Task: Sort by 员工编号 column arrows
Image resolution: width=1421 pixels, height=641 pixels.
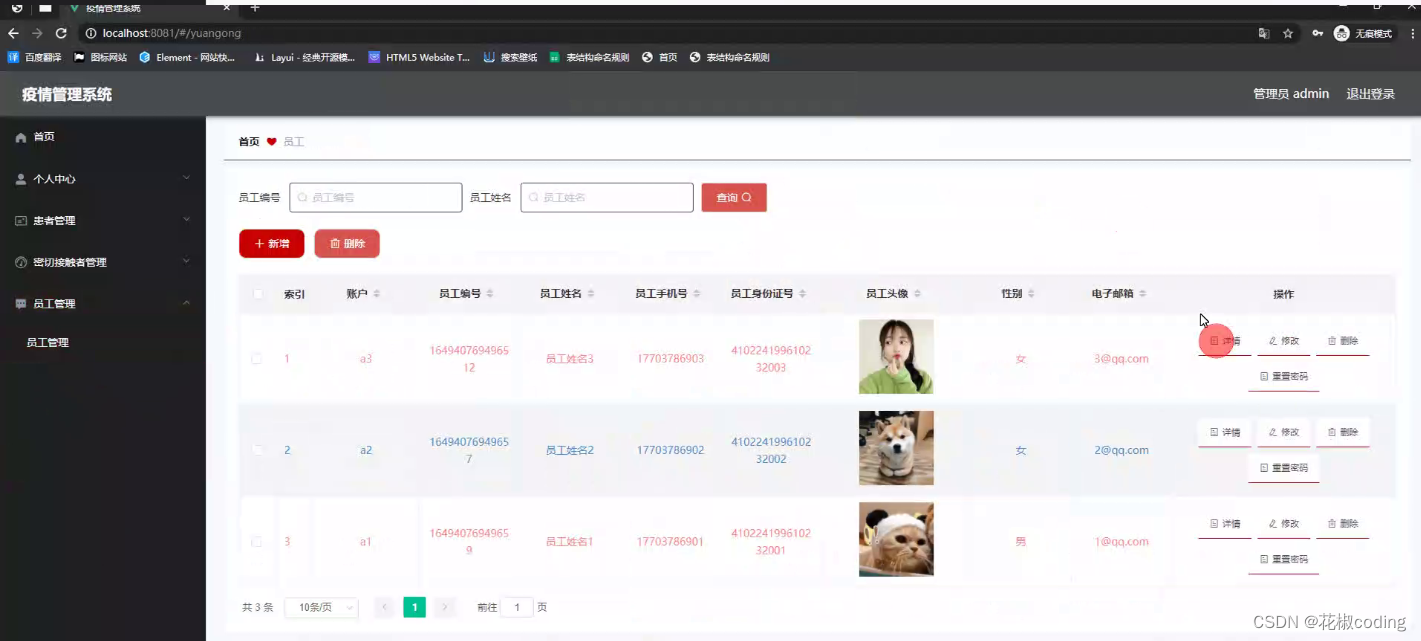Action: tap(491, 294)
